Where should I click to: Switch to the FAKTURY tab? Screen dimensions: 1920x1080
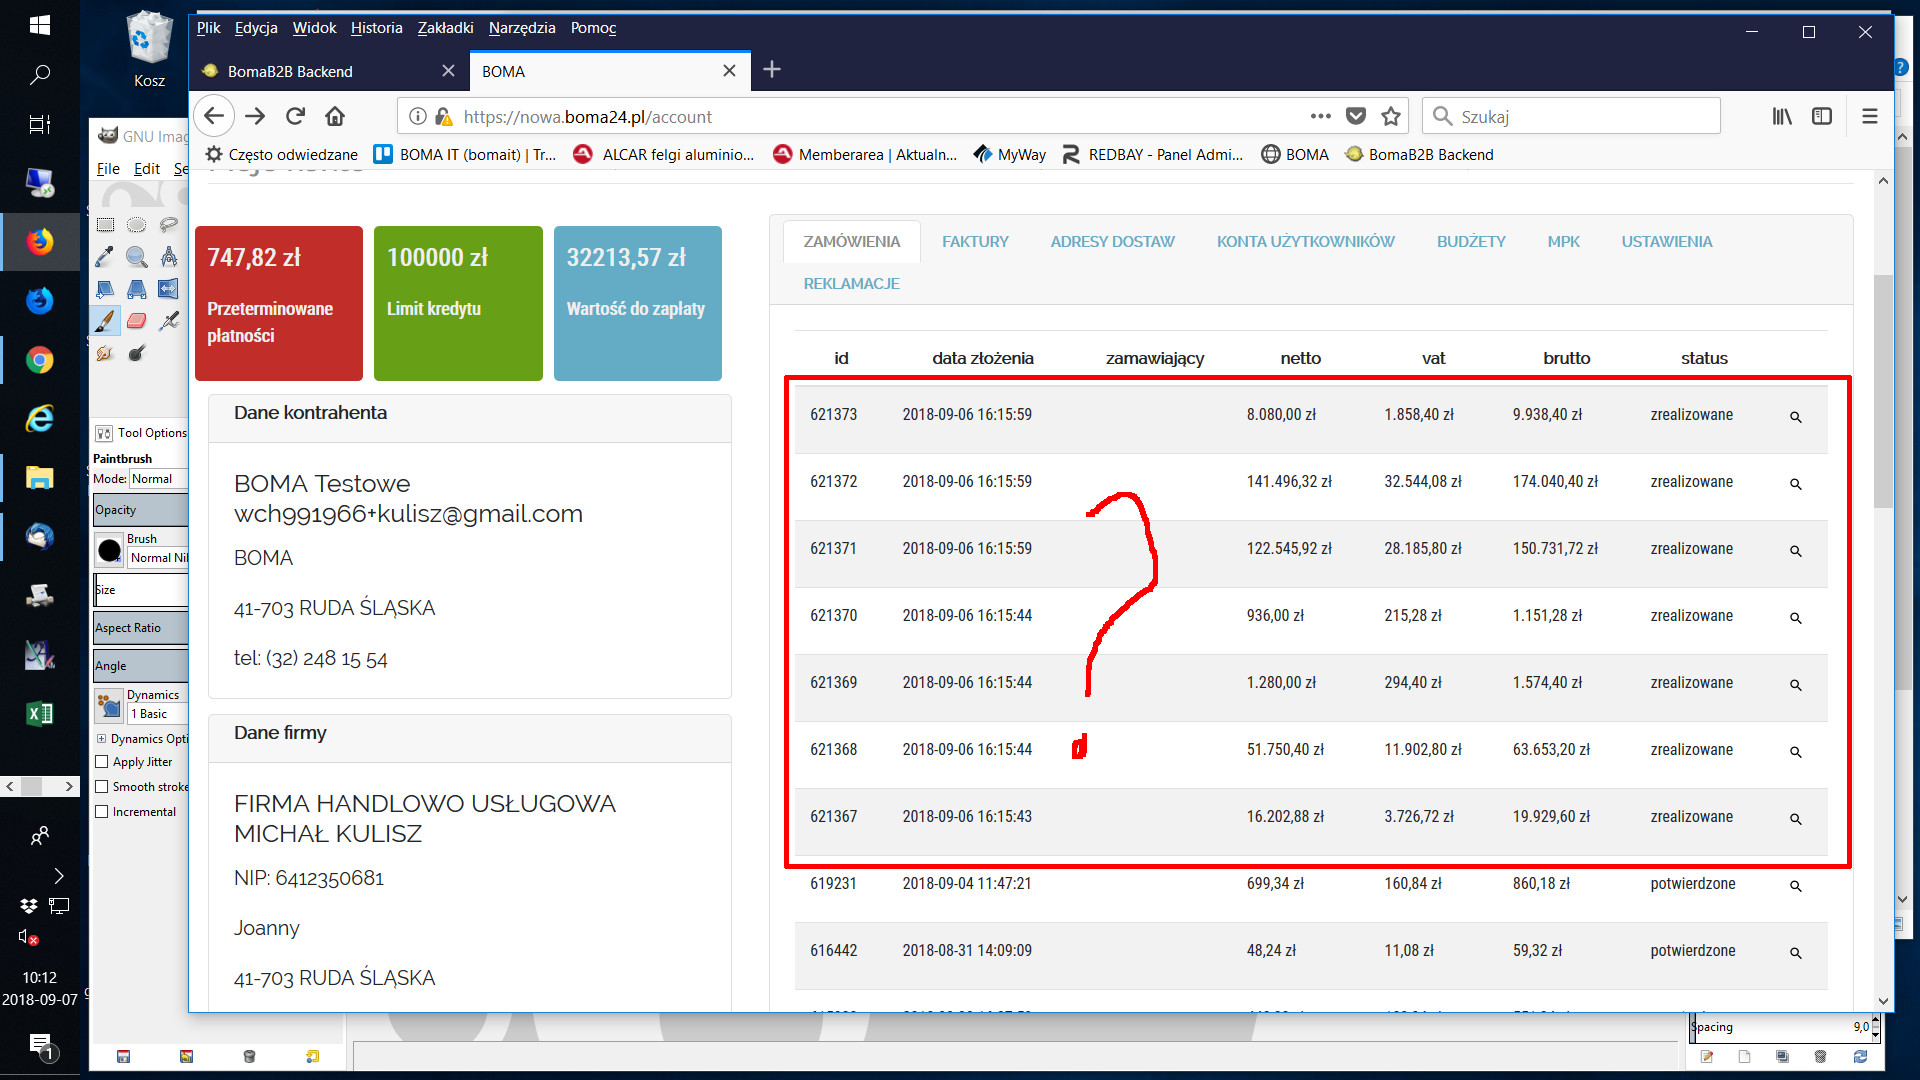(x=975, y=242)
